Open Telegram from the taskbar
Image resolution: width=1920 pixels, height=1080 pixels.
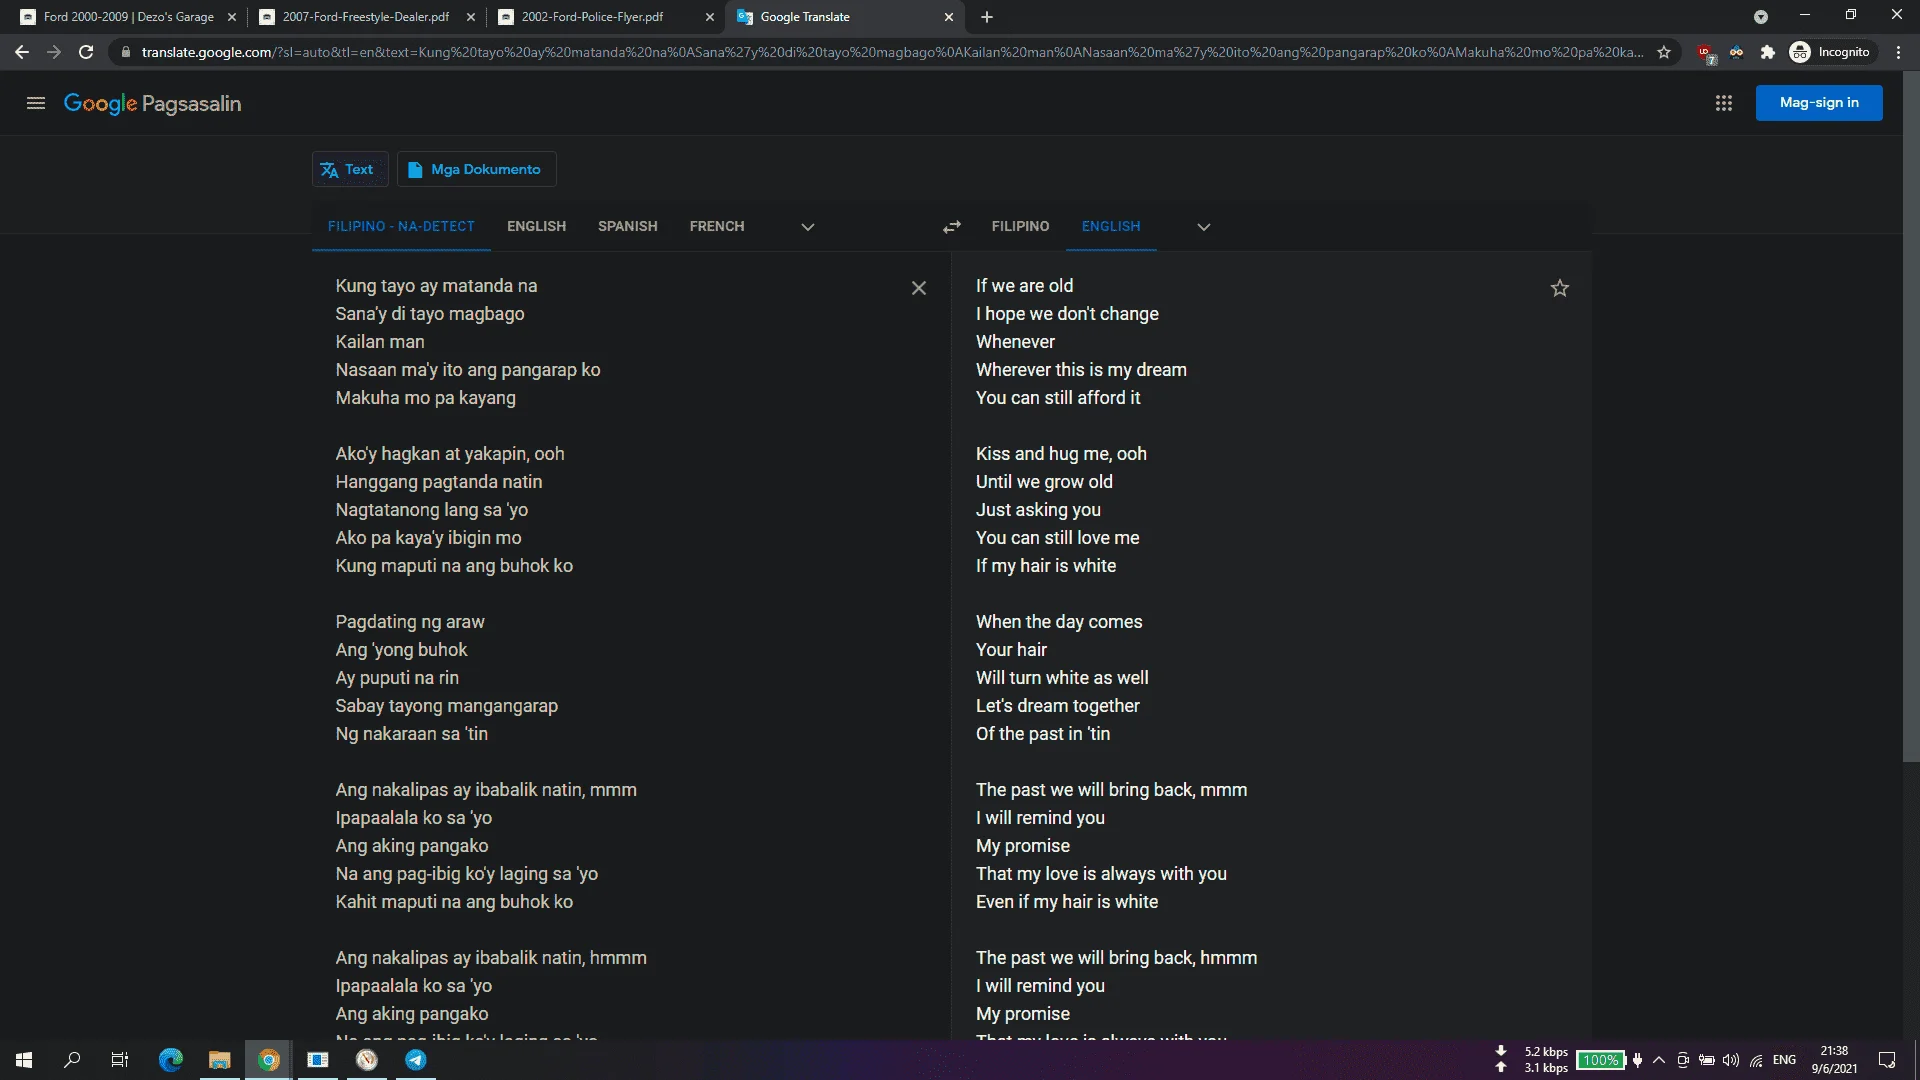coord(416,1060)
